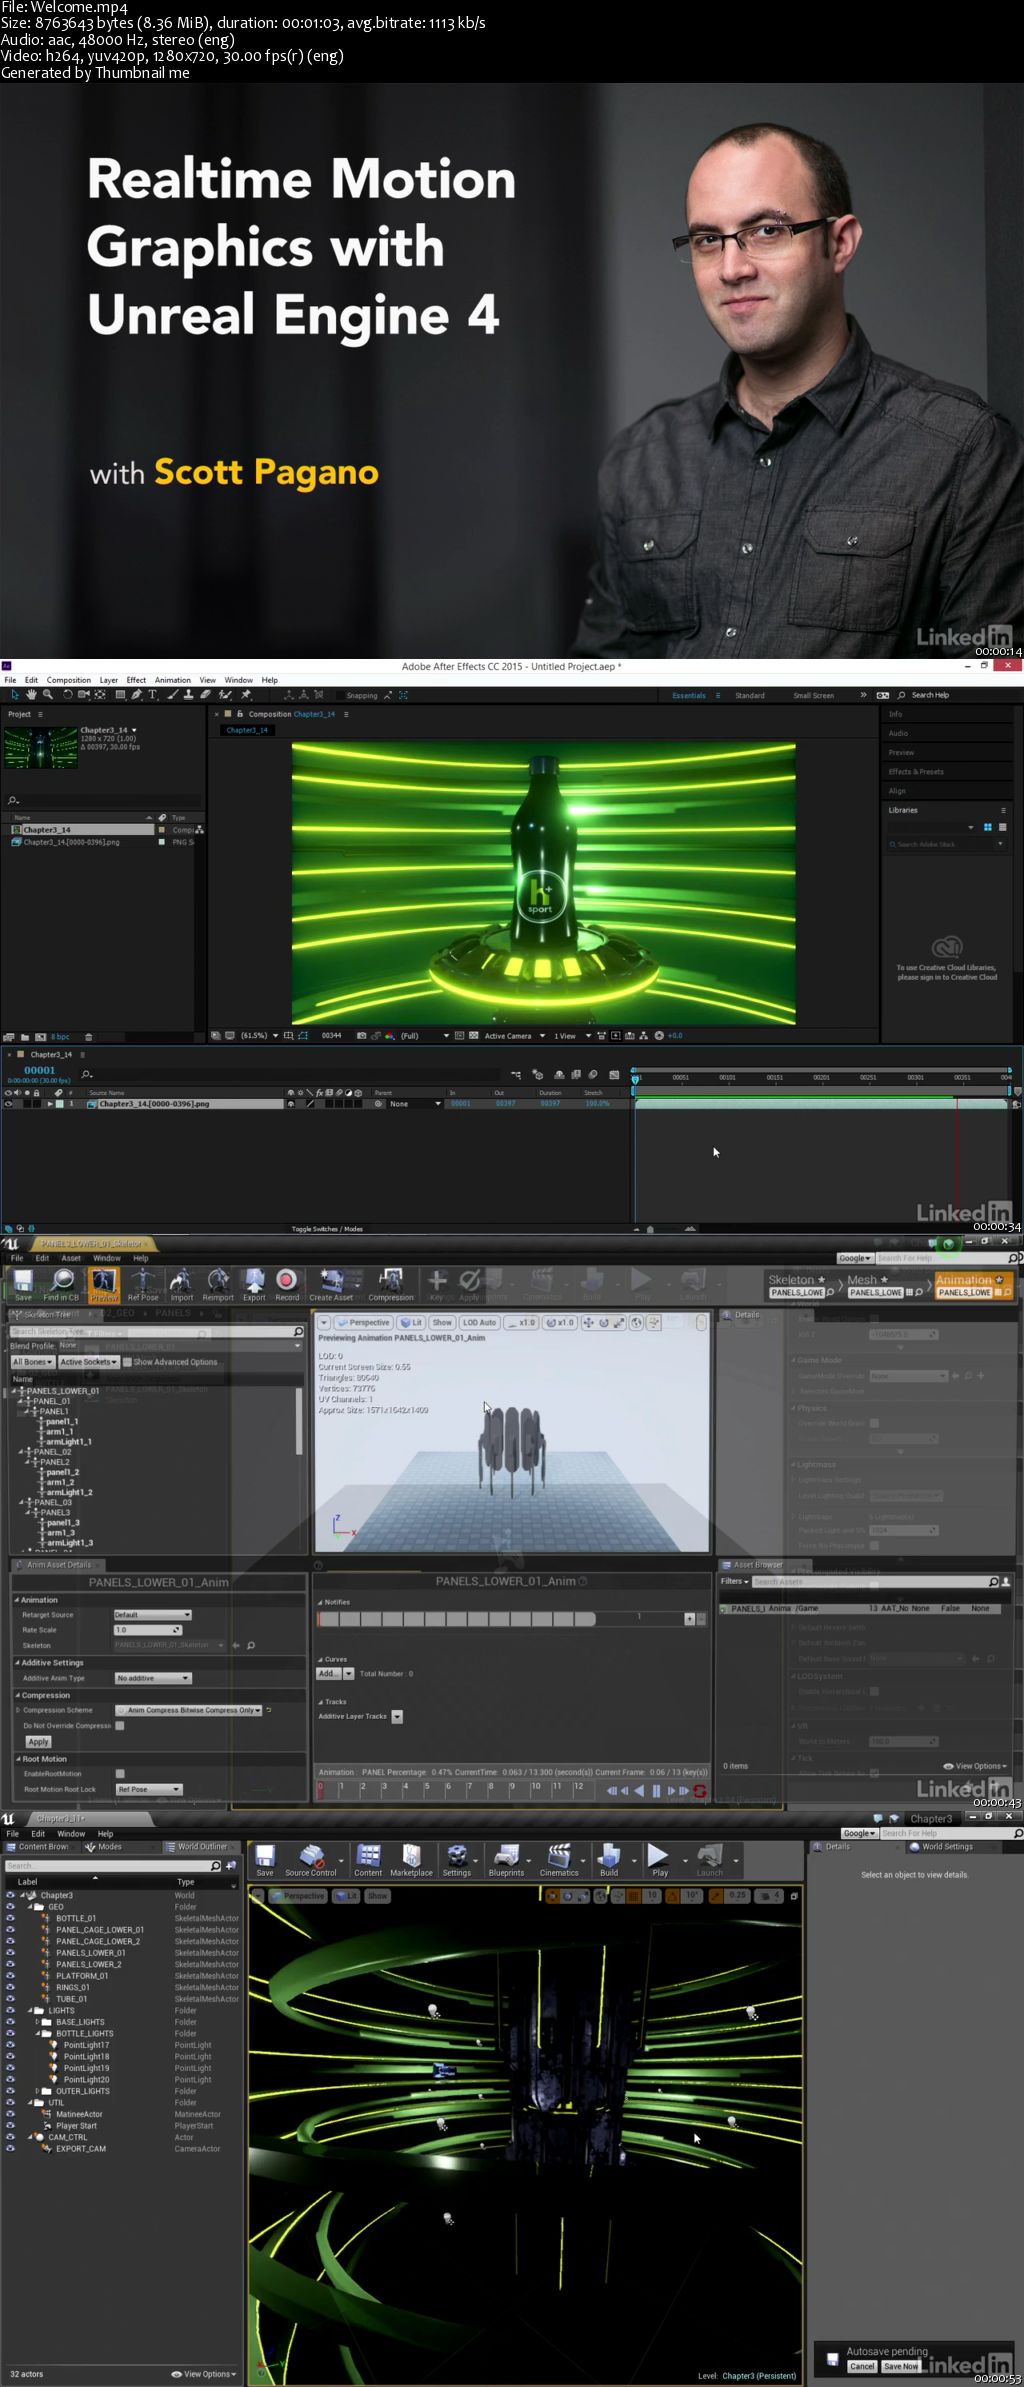Open the Active Sockets dropdown

tap(88, 1362)
